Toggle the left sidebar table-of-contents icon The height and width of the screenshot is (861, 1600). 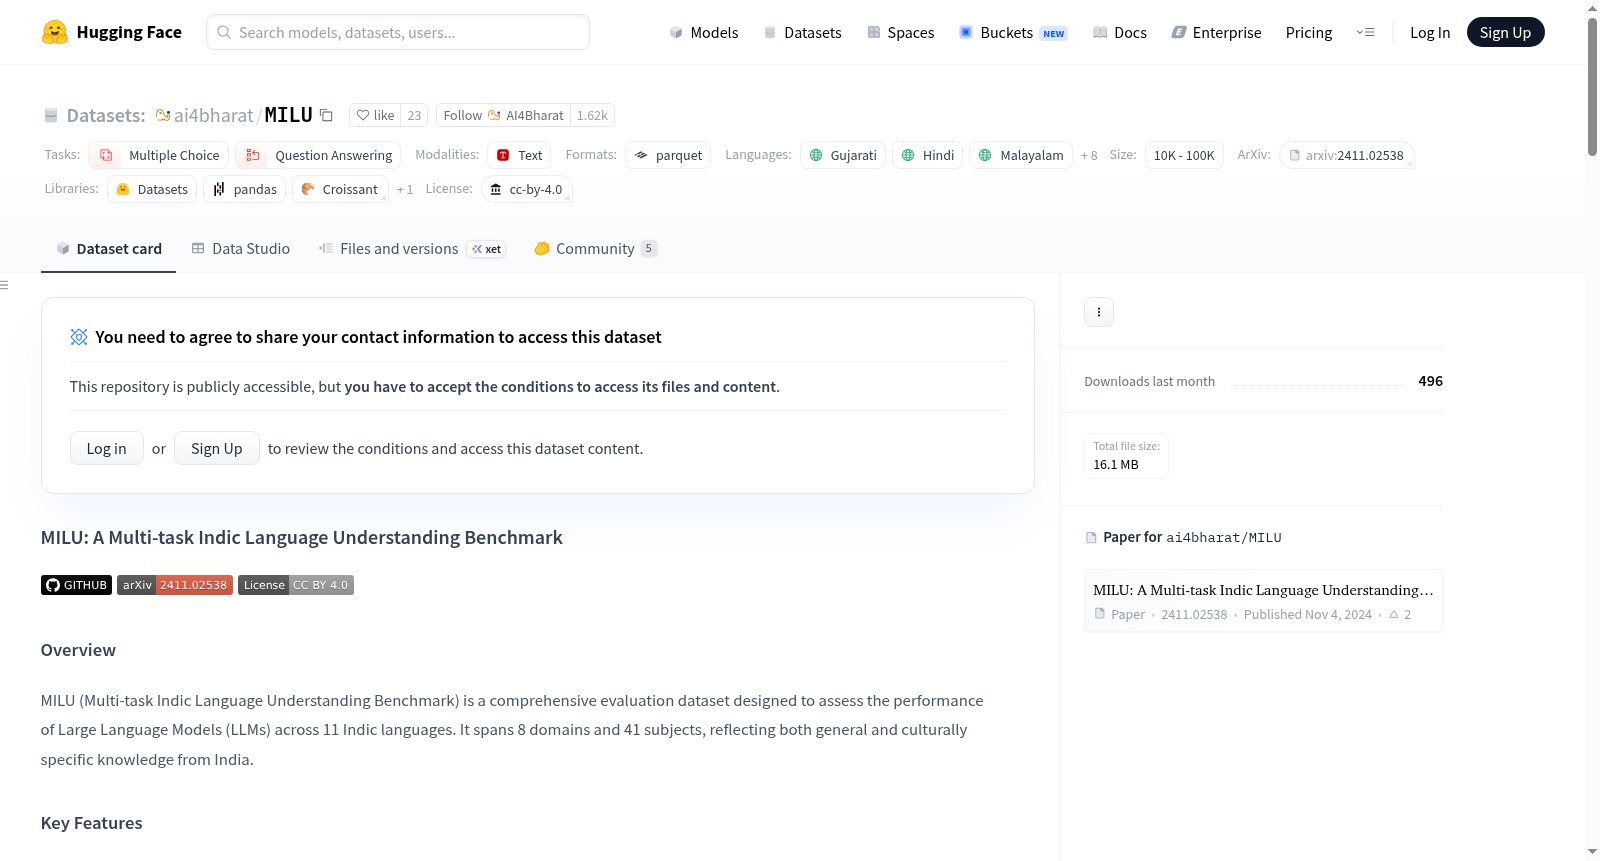pos(5,285)
